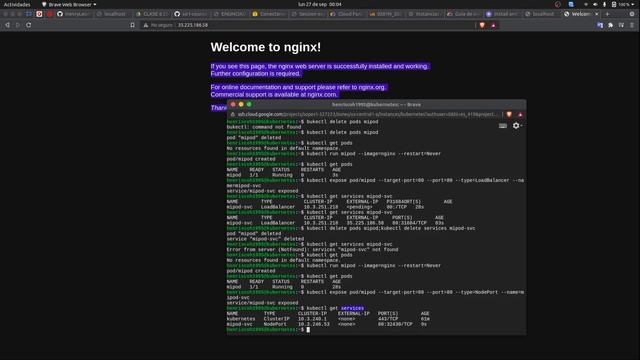Viewport: 640px width, 360px height.
Task: Switch to the Conectar tab with the yellow icon
Action: (269, 14)
